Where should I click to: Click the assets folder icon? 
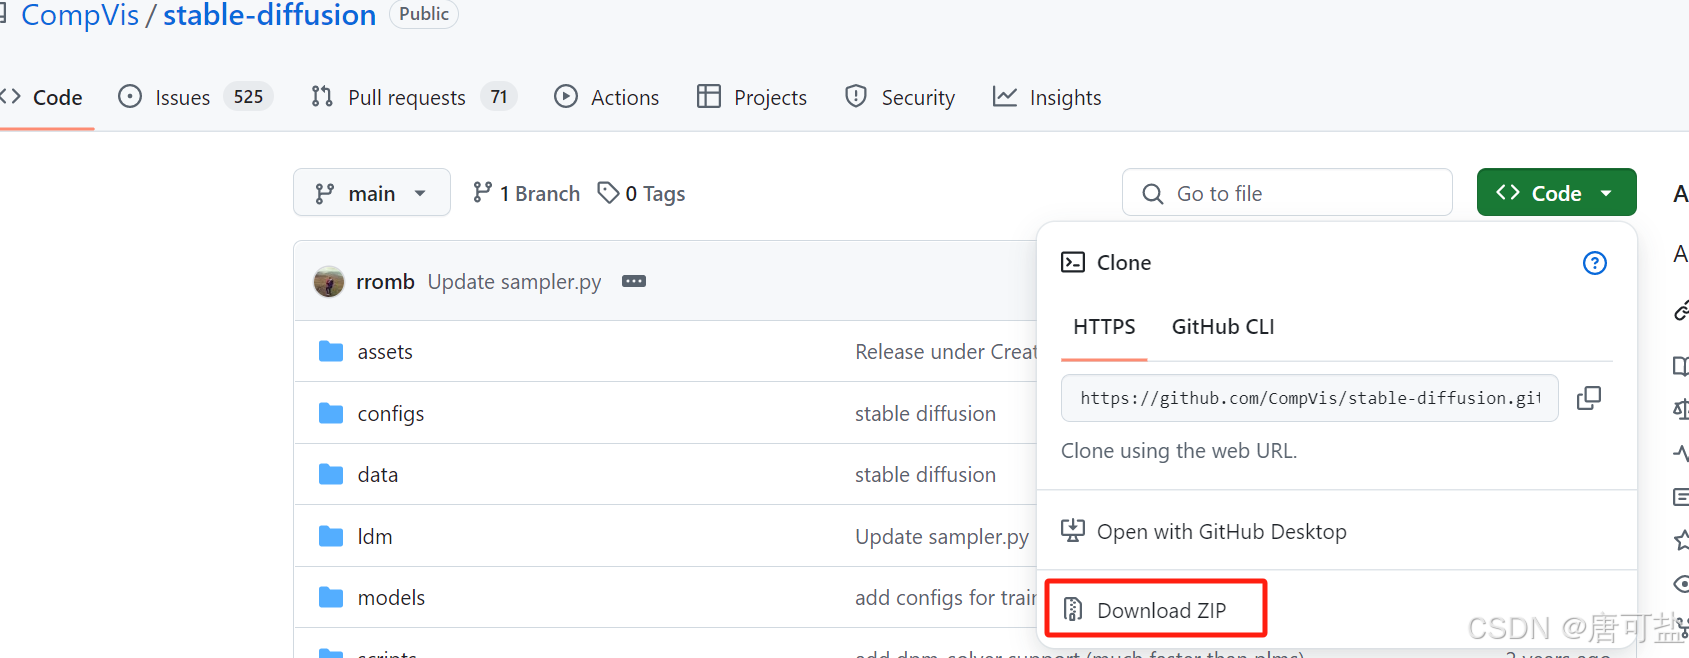point(331,351)
